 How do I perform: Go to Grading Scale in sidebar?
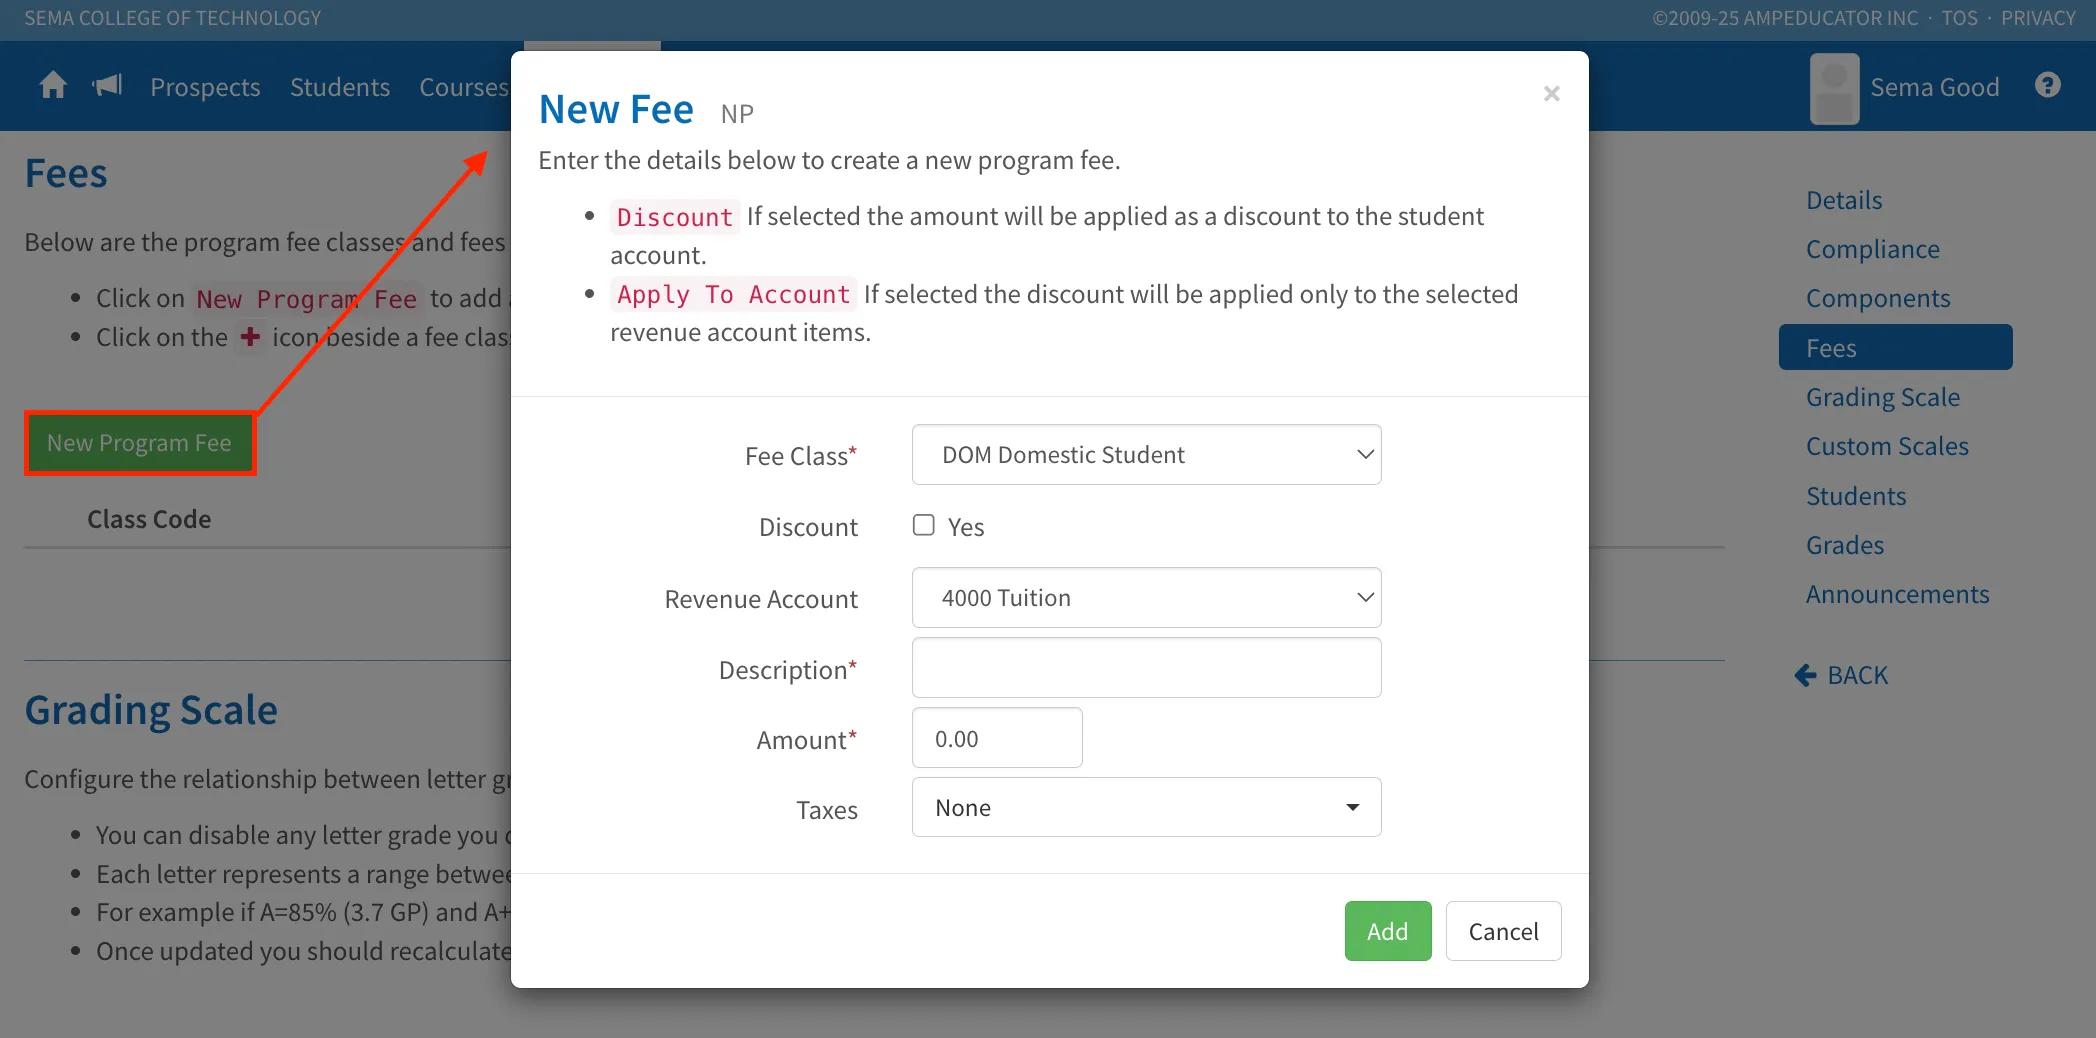click(x=1882, y=397)
